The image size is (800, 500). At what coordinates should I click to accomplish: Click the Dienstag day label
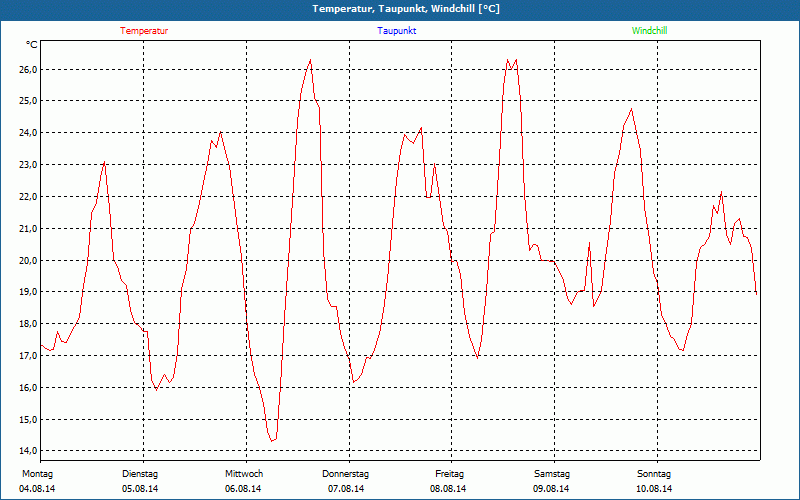tap(140, 474)
